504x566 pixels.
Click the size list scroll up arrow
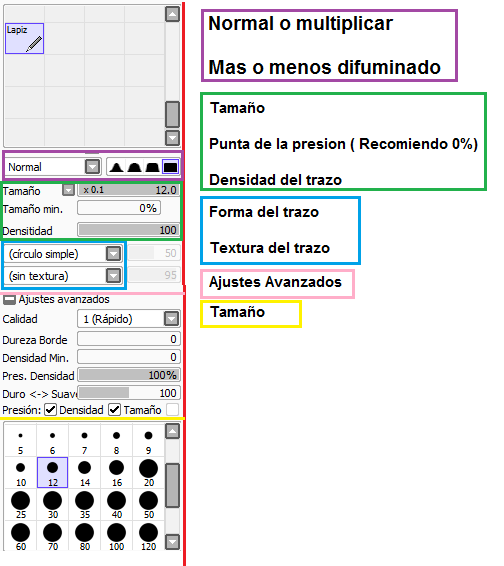pos(173,431)
